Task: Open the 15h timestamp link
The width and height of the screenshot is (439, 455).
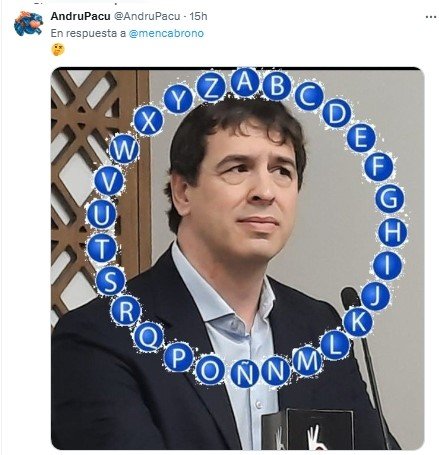Action: point(198,16)
